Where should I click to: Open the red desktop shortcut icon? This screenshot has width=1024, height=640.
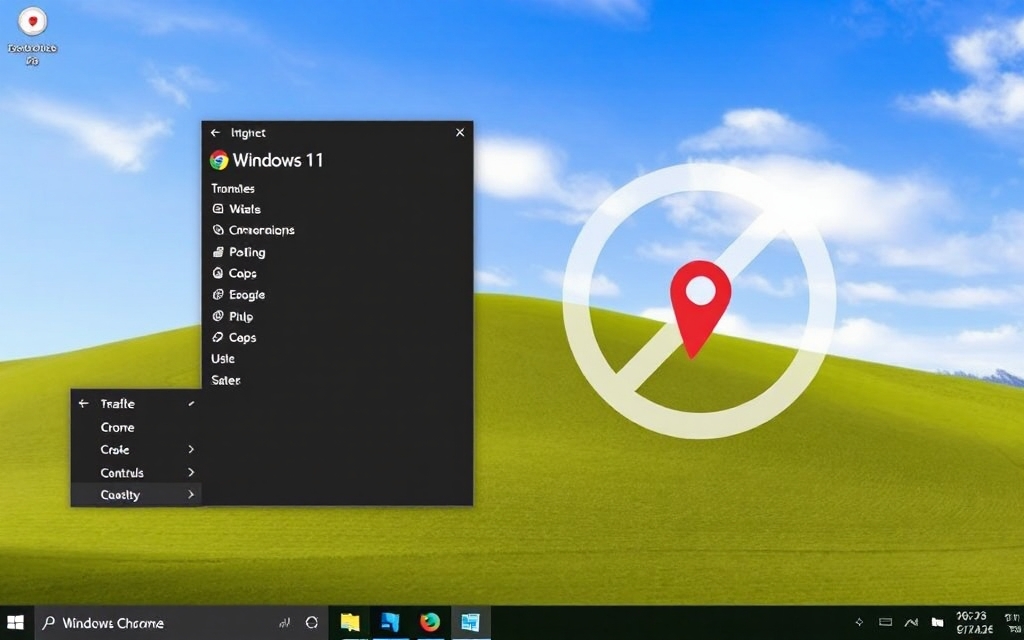33,22
